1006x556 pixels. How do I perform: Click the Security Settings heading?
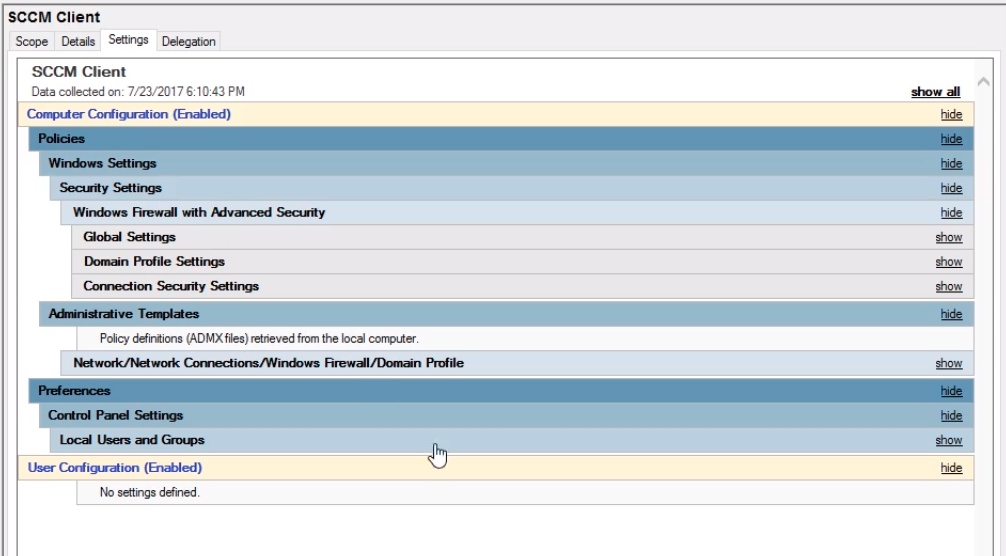[x=110, y=188]
